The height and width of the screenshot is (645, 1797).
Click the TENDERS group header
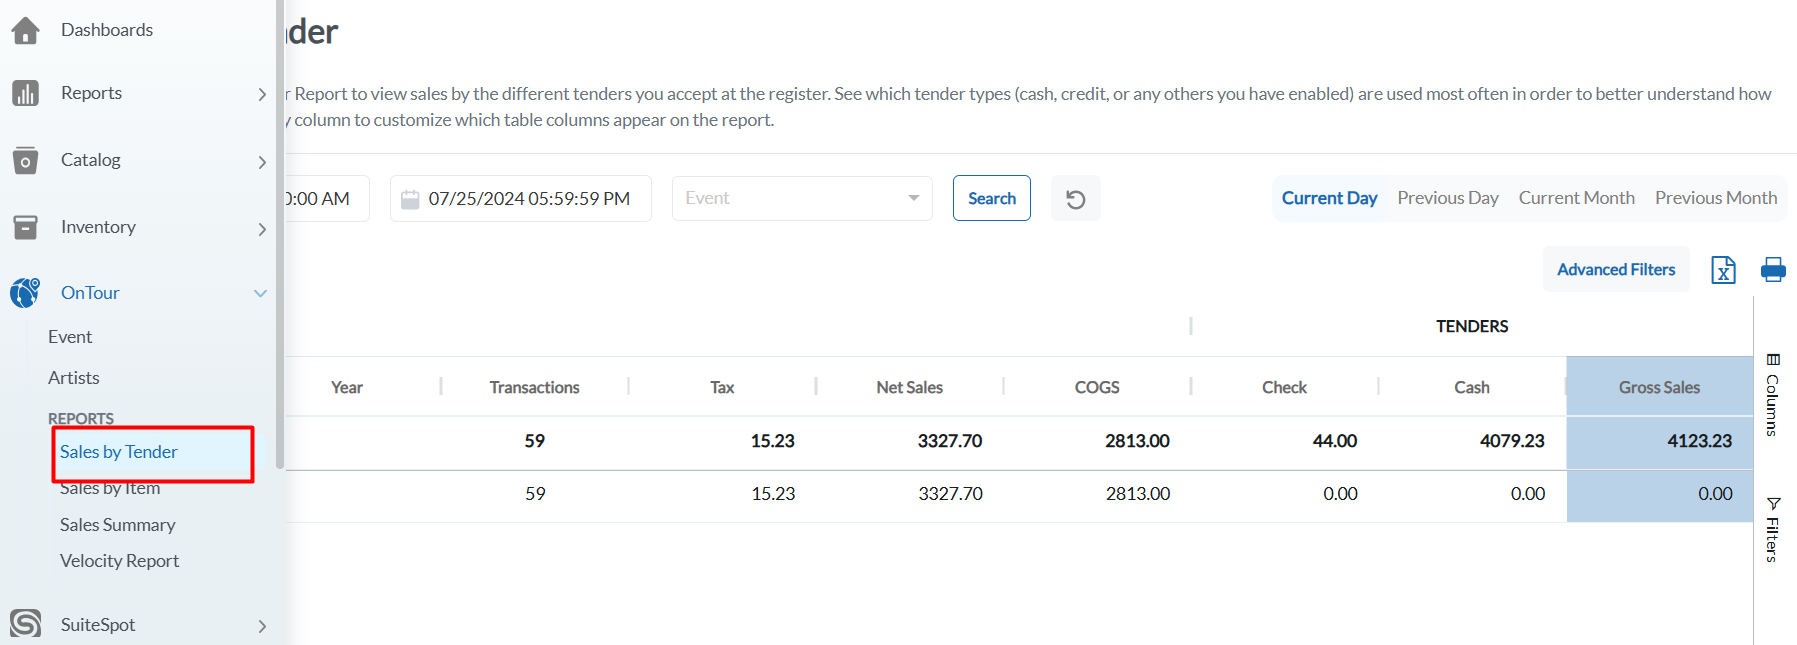point(1472,326)
